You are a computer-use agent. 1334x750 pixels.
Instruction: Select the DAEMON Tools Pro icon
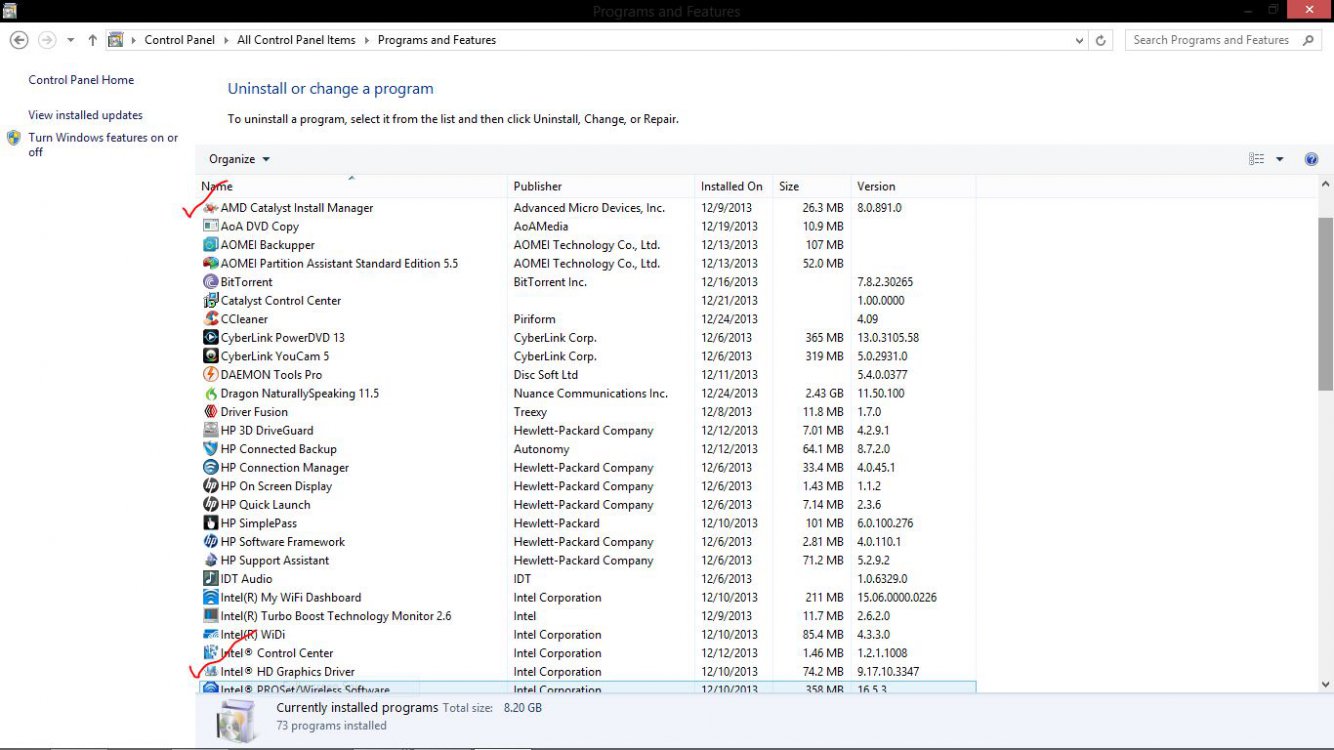point(211,375)
